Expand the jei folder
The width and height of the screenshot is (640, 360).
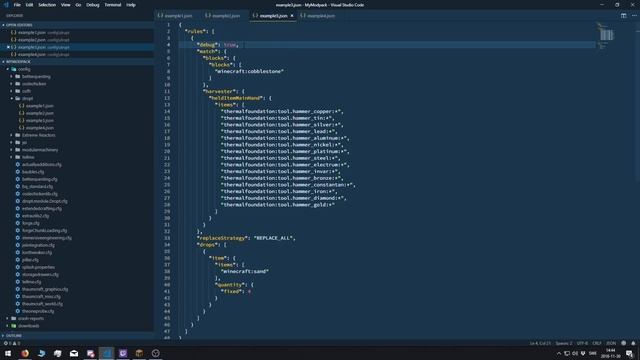tap(12, 142)
